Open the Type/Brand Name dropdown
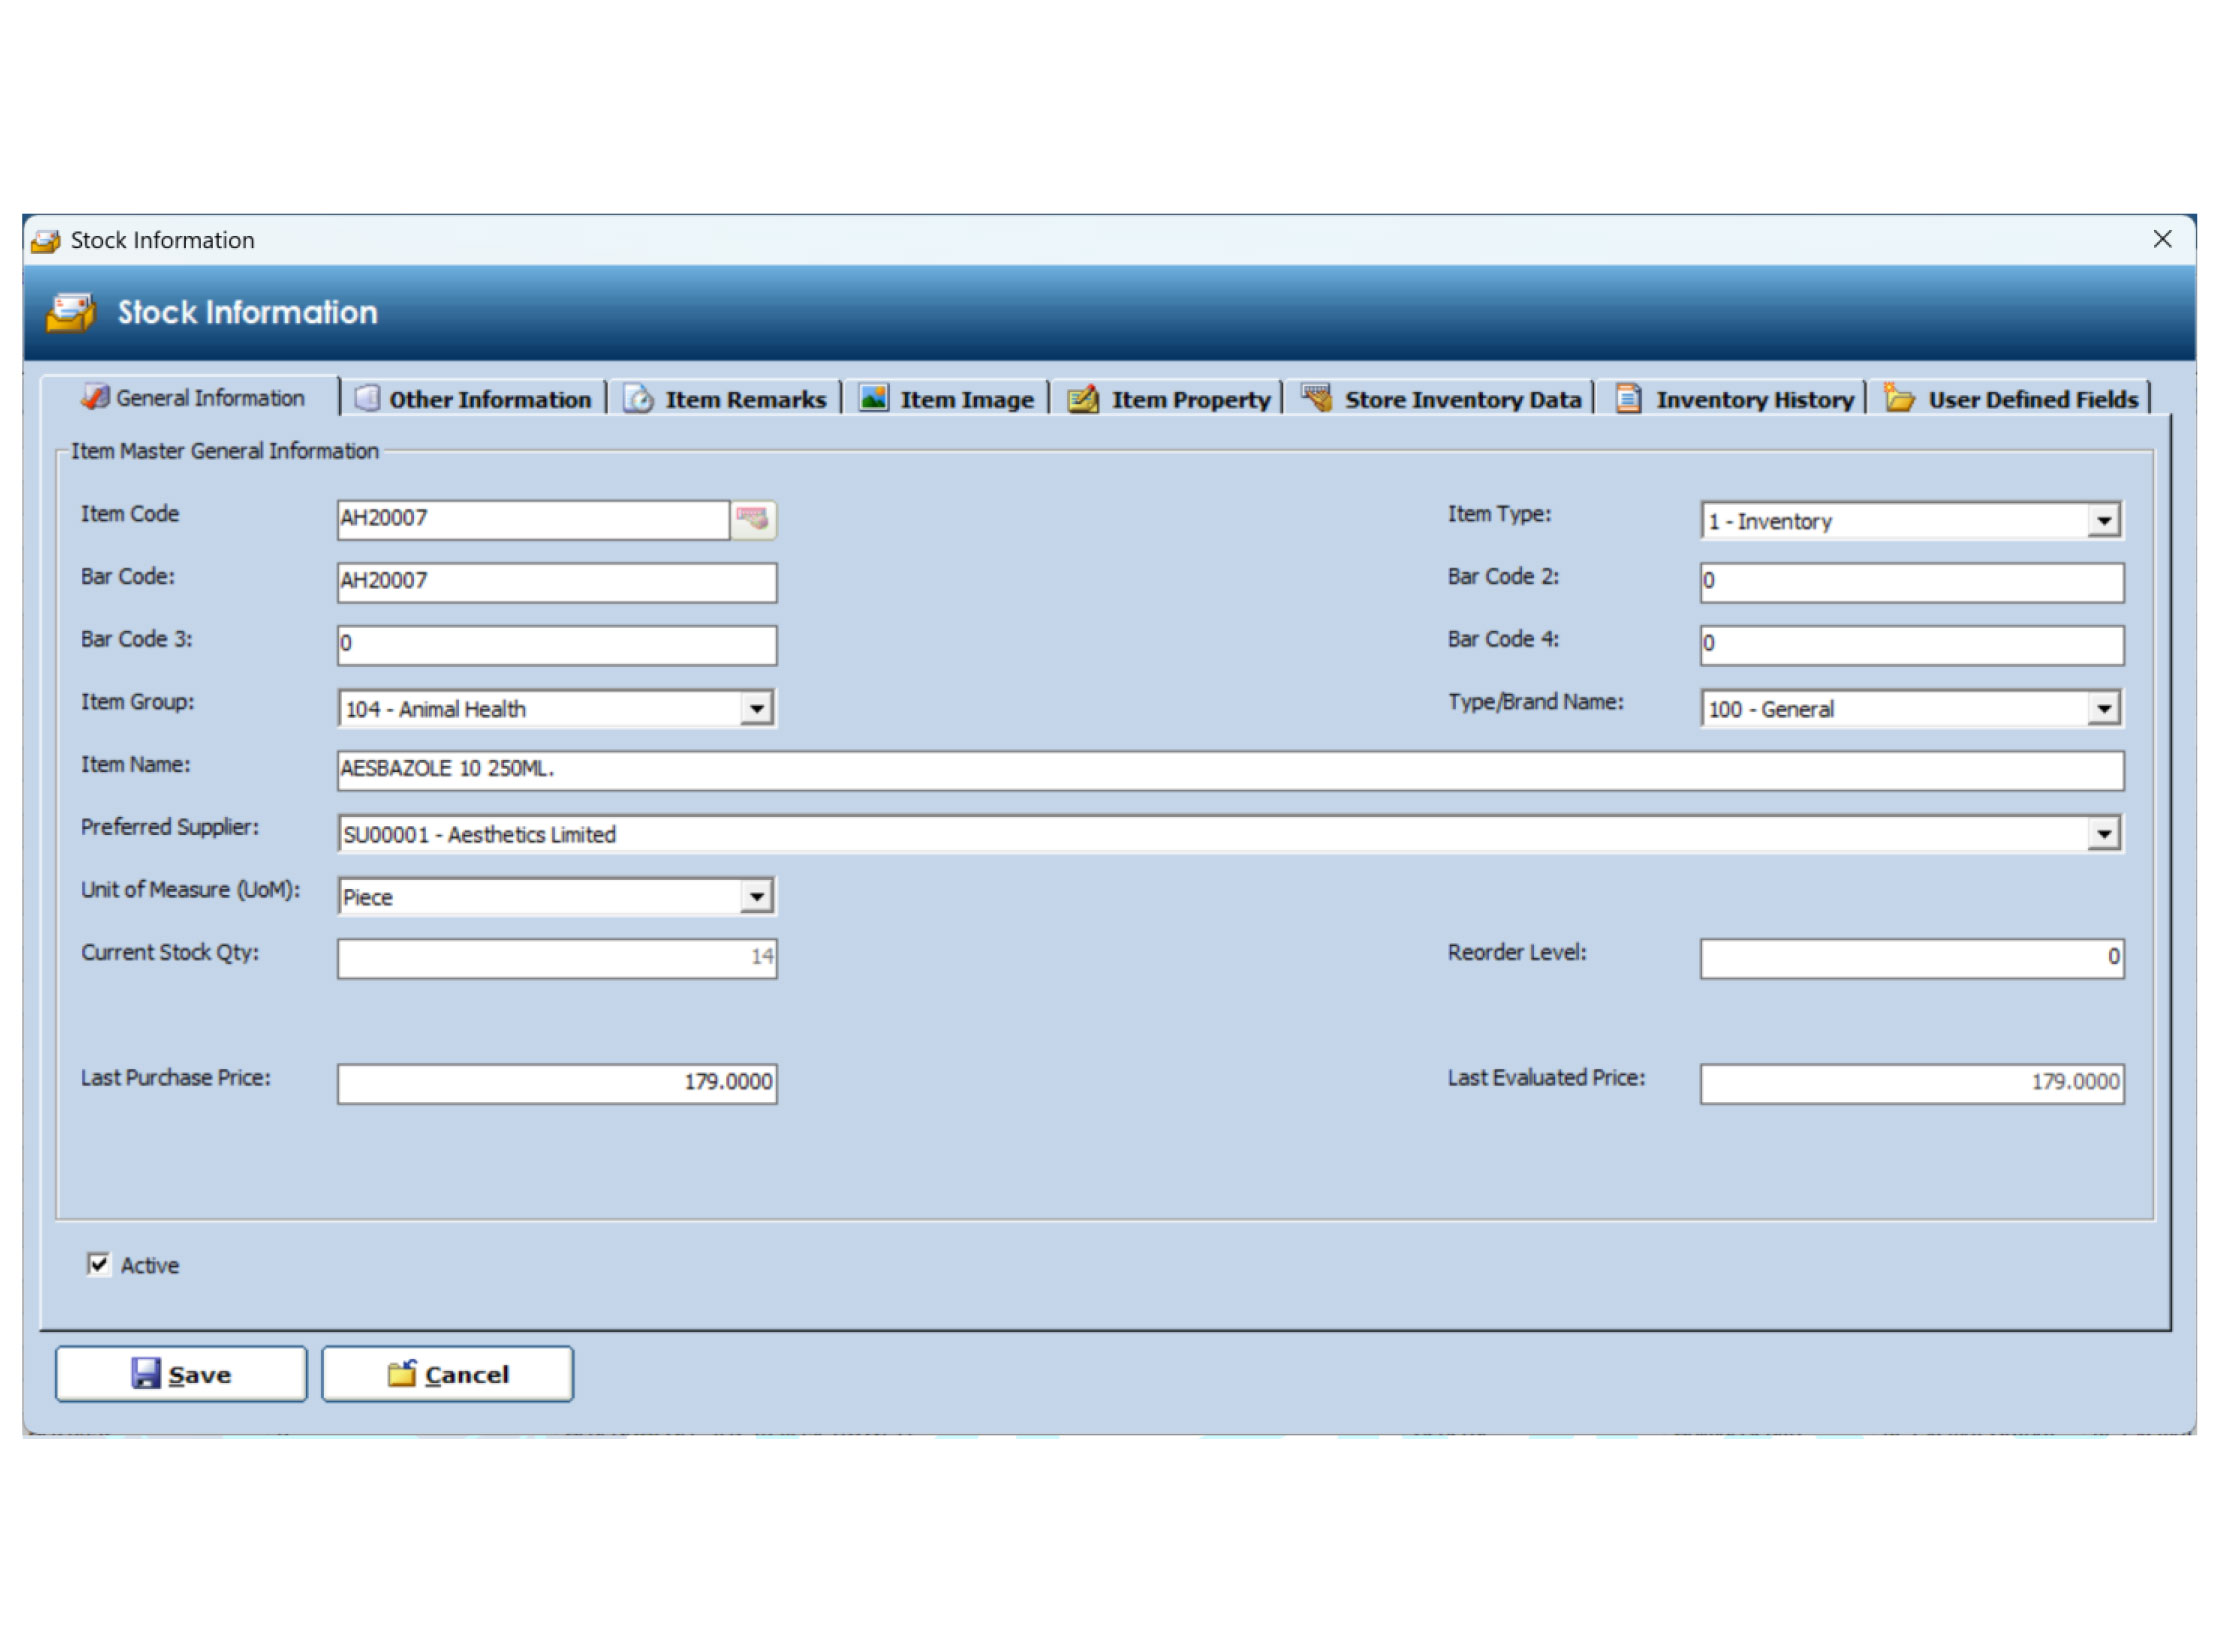 2103,709
